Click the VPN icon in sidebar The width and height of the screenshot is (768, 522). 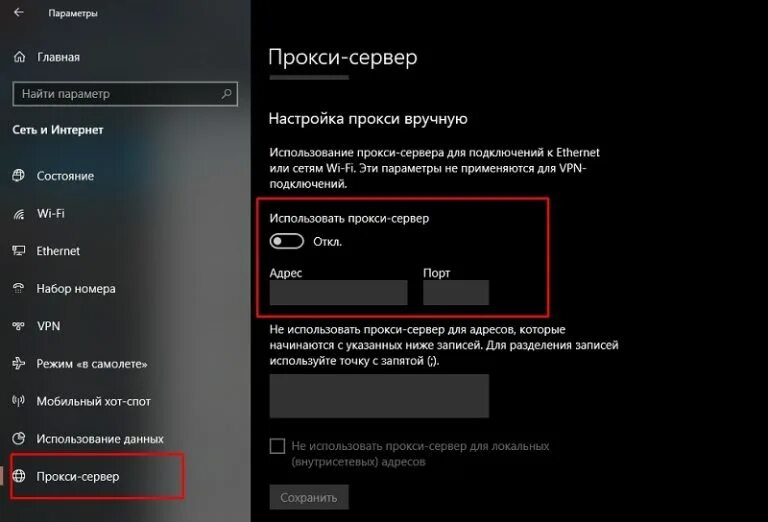(19, 326)
